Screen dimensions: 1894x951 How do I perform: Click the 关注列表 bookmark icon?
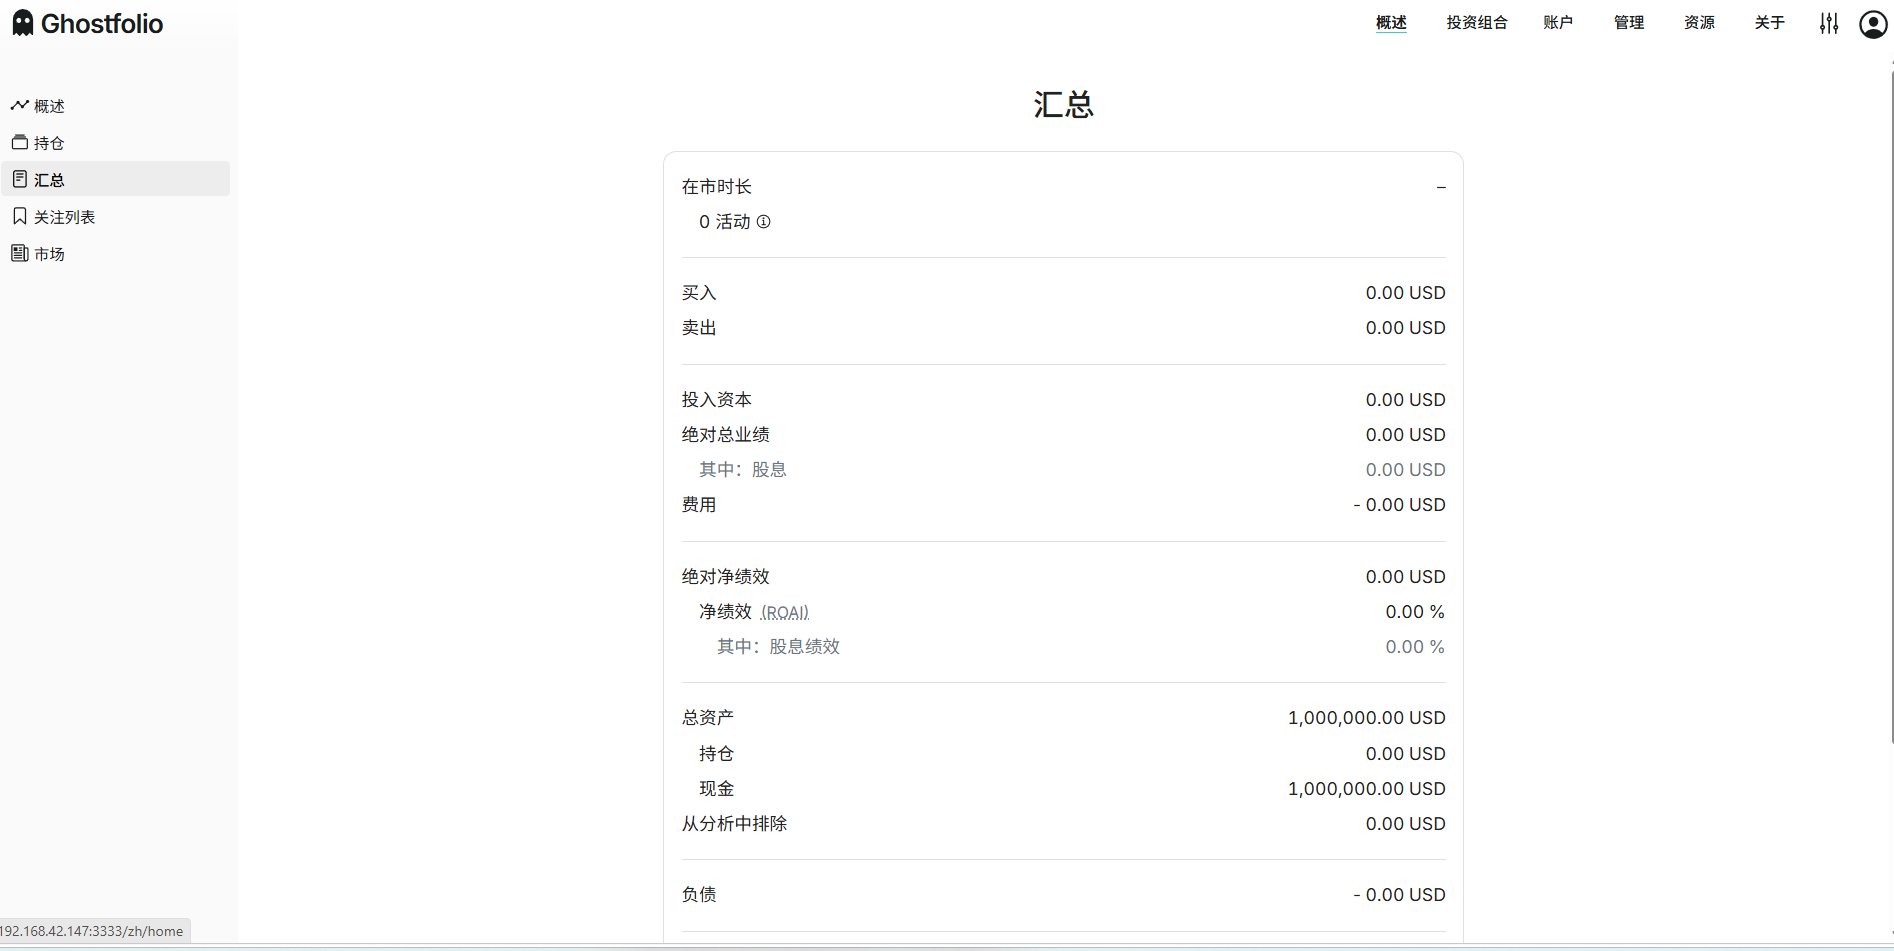(19, 216)
